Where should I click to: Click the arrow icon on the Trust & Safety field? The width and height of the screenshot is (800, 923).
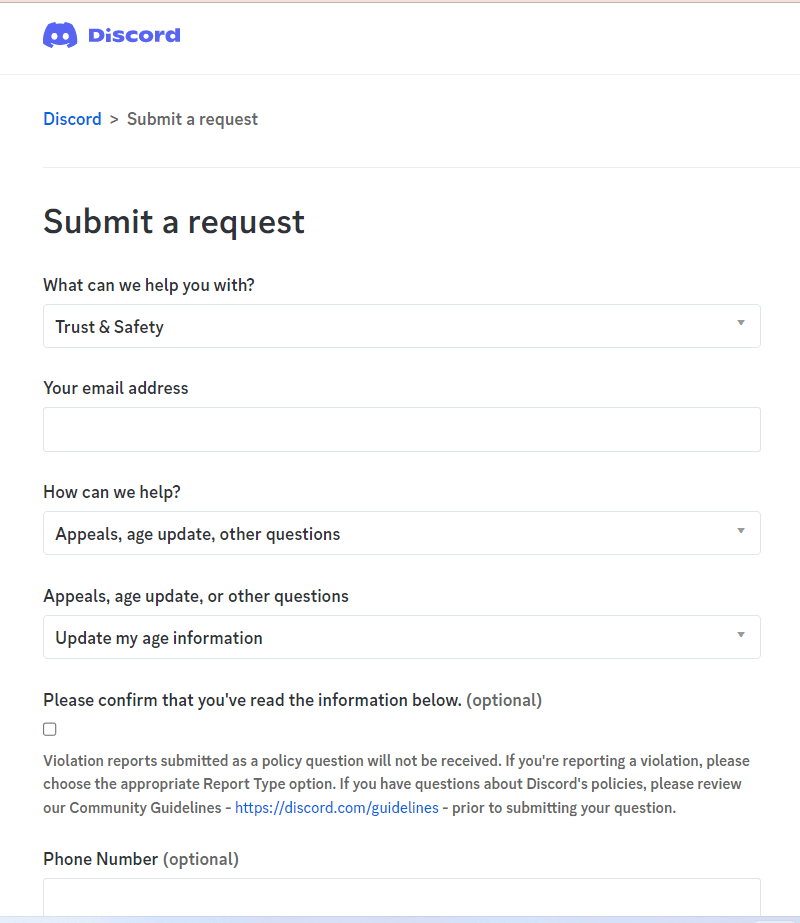pyautogui.click(x=741, y=323)
